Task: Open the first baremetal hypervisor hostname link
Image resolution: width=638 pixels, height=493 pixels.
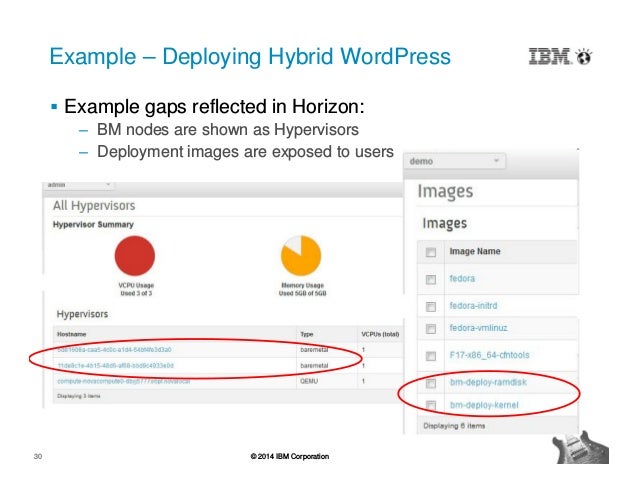Action: pyautogui.click(x=114, y=350)
